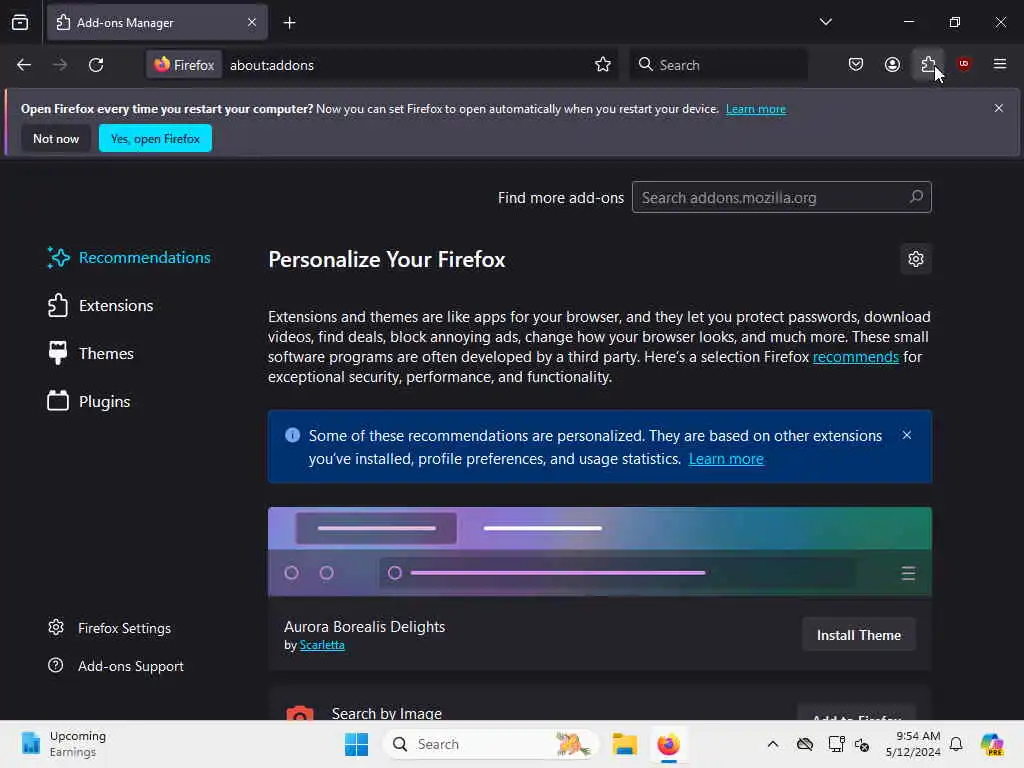The image size is (1024, 768).
Task: Open Add-ons Support in the sidebar
Action: coord(116,666)
